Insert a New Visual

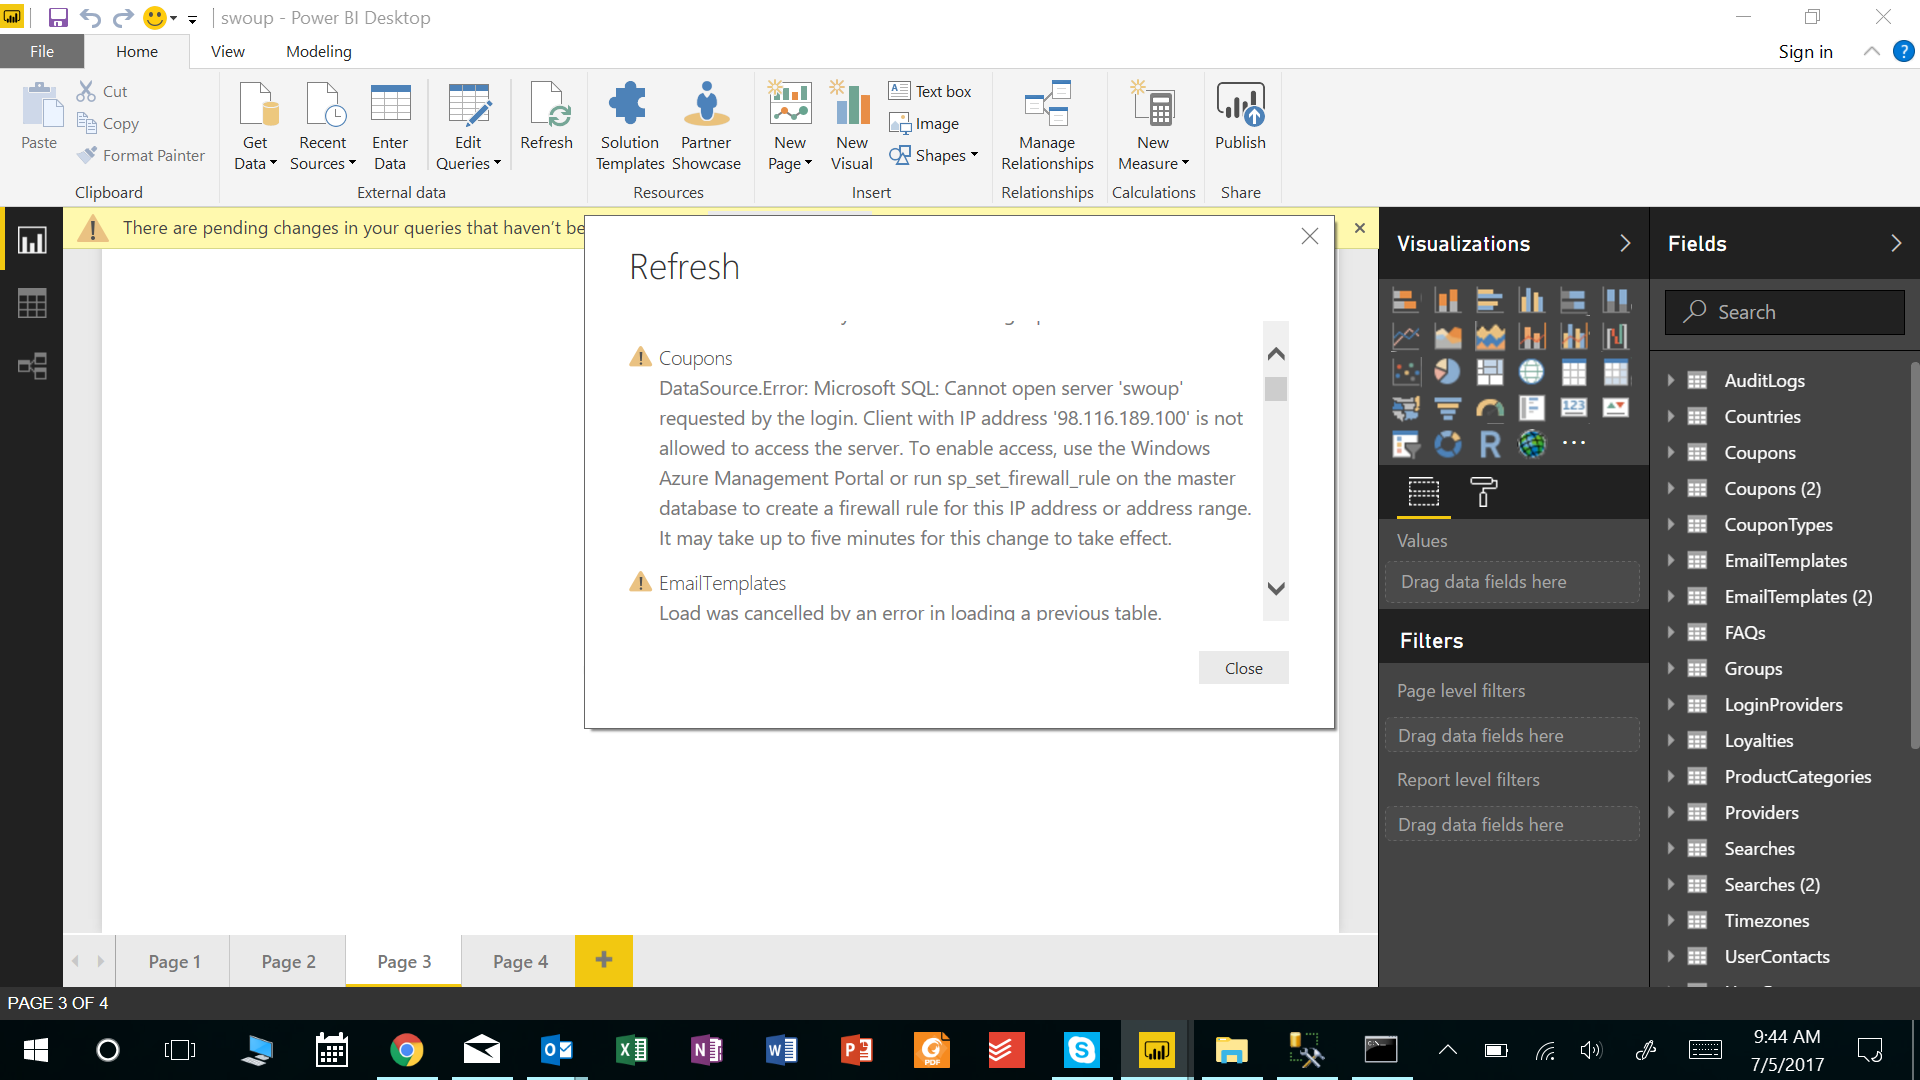852,127
